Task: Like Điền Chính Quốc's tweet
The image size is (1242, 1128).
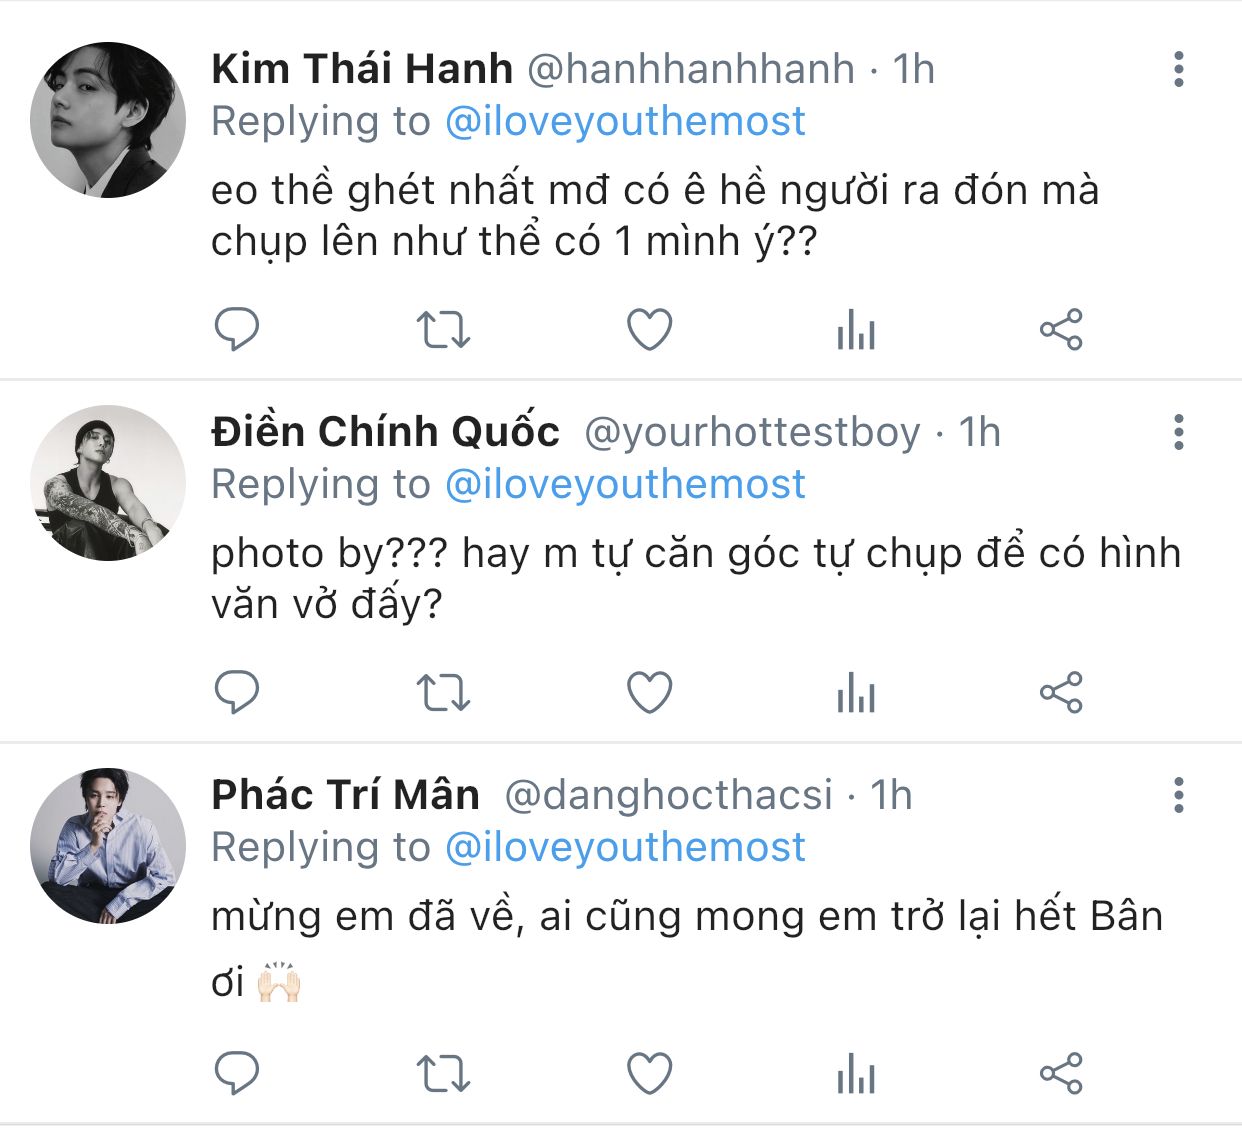Action: 649,692
